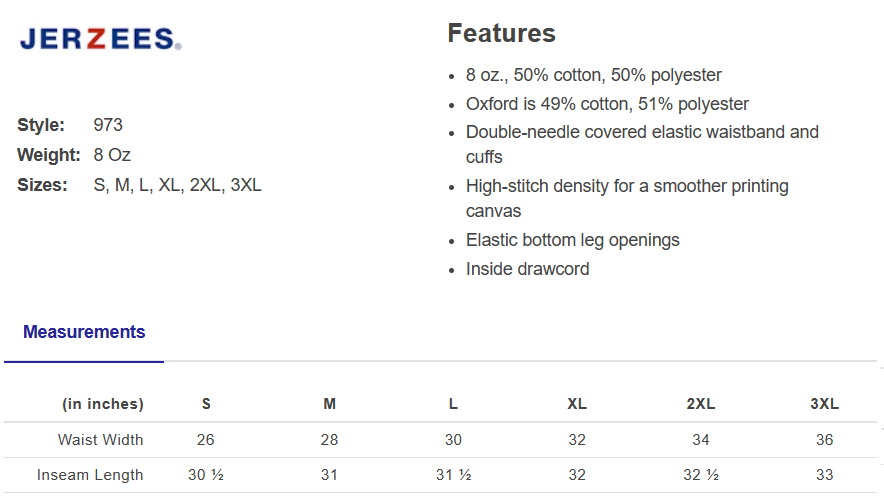
Task: Click the JERZEES brand logo
Action: point(100,40)
